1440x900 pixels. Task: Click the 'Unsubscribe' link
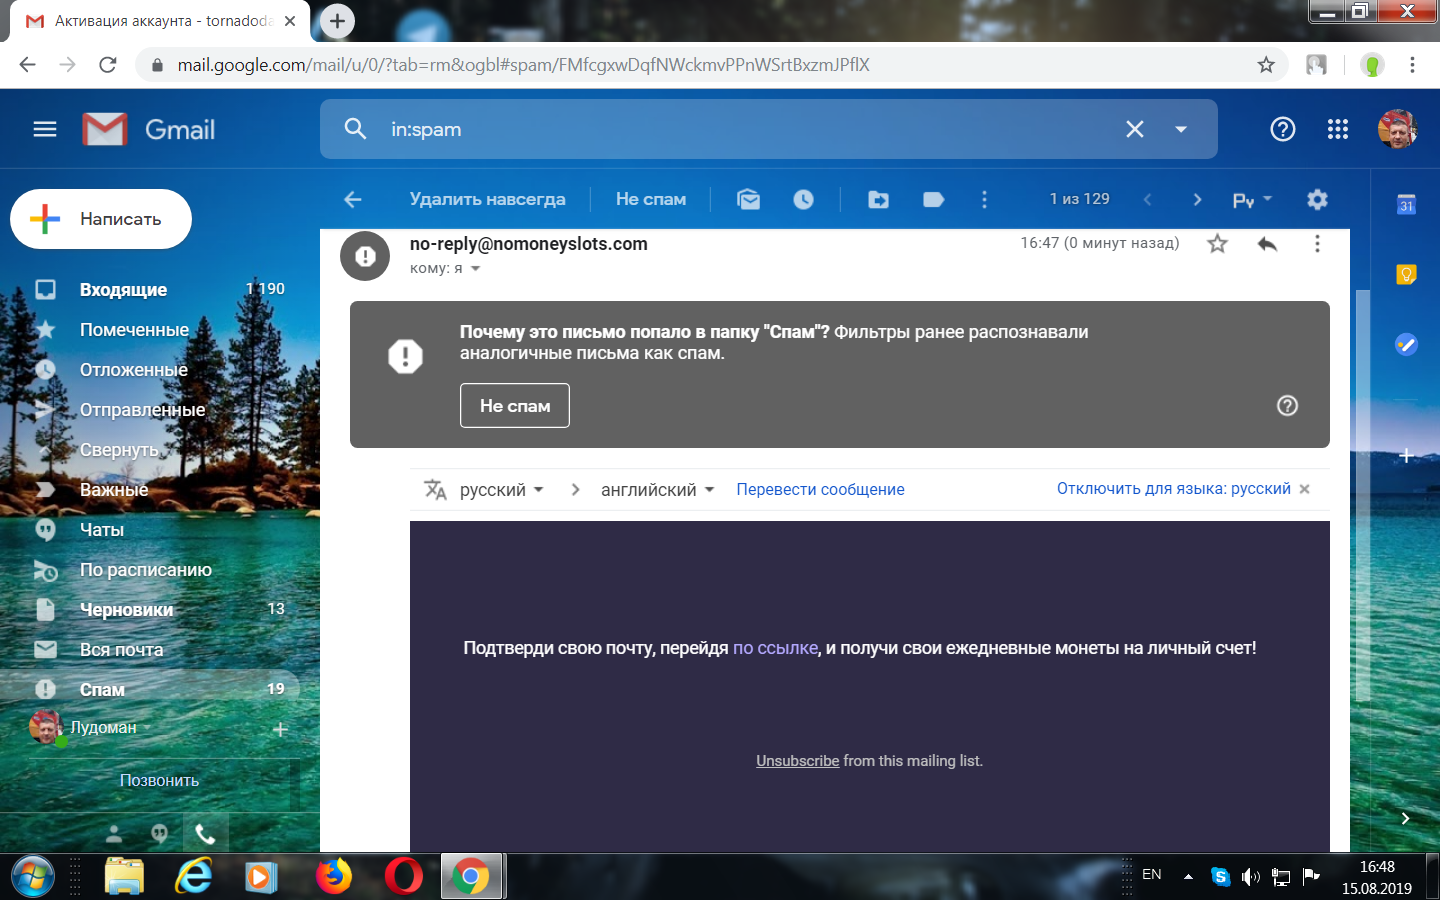pyautogui.click(x=797, y=761)
